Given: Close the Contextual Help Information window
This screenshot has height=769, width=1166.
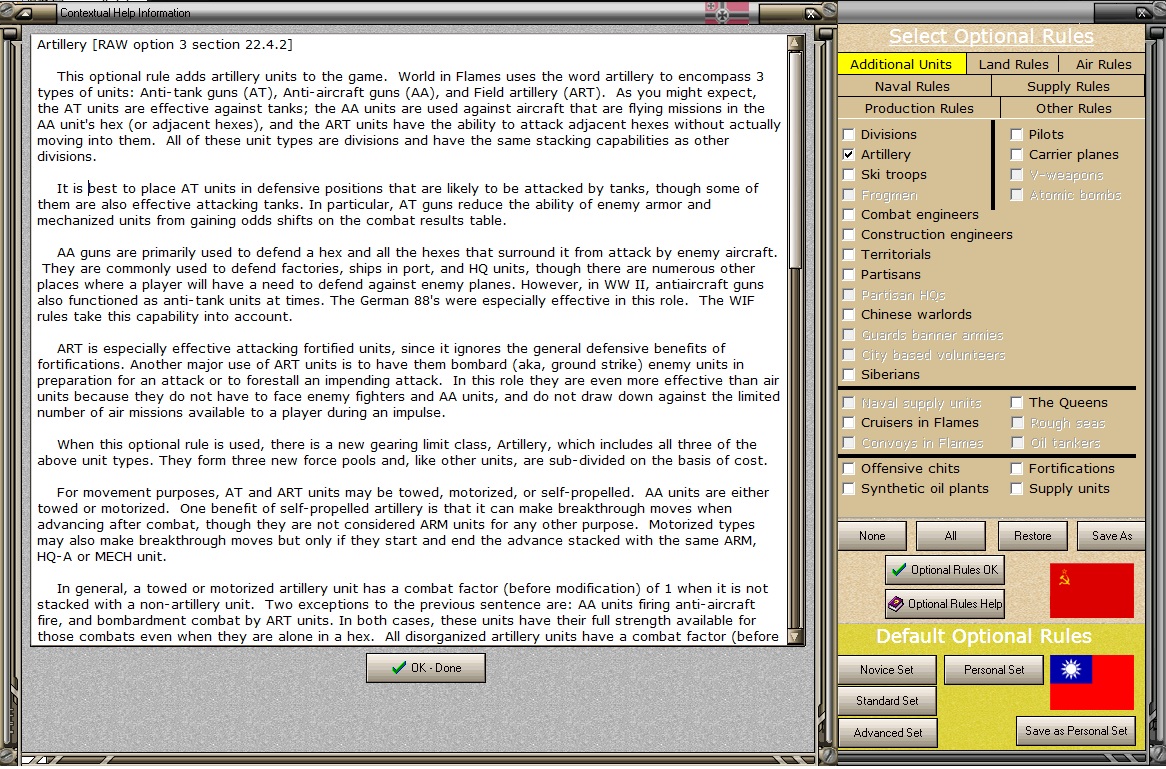Looking at the screenshot, I should click(x=811, y=13).
